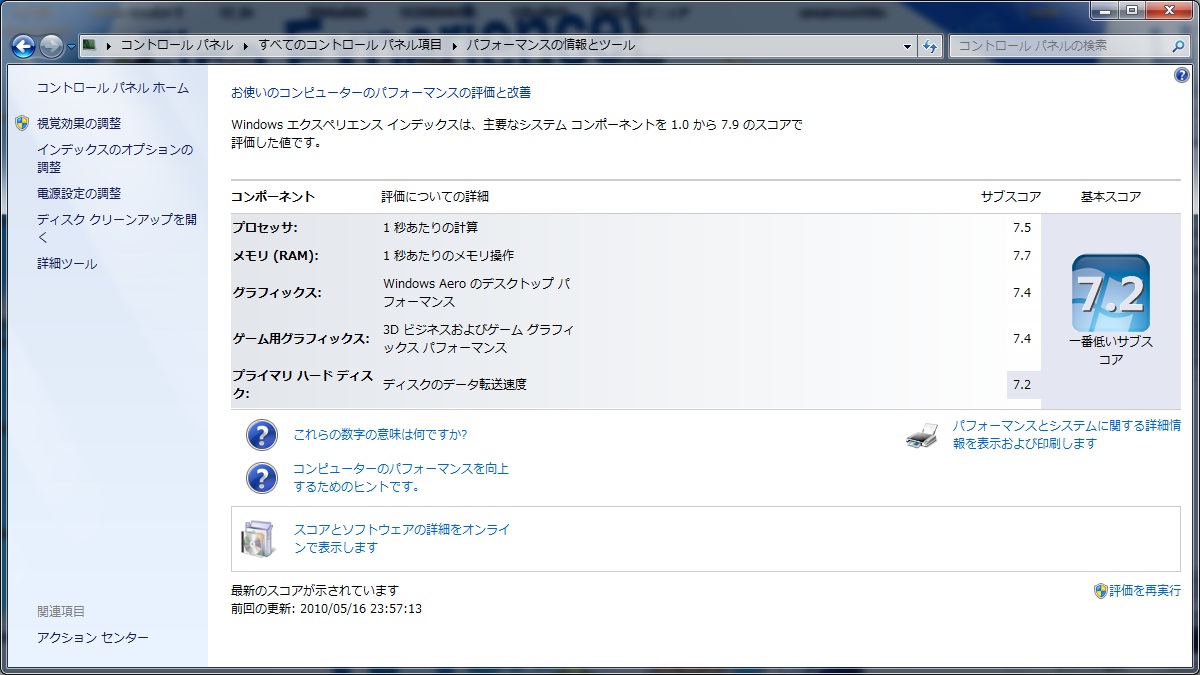The height and width of the screenshot is (675, 1200).
Task: Expand arrow after すべてのコントロール パネル項目
Action: coord(454,45)
